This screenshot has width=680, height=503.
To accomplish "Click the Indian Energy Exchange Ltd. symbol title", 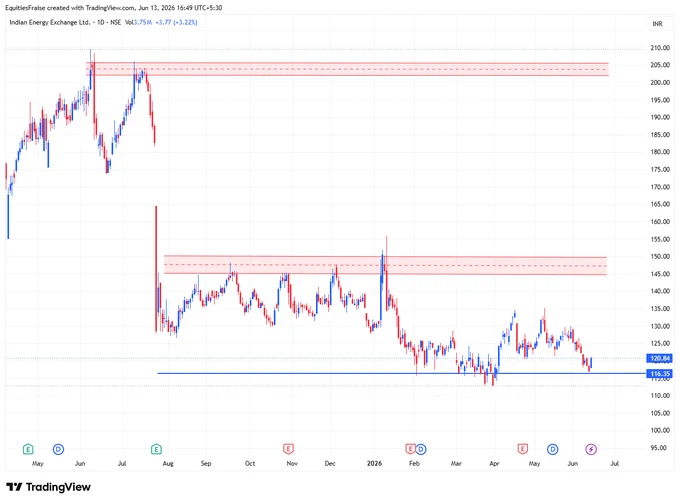I will 50,22.
